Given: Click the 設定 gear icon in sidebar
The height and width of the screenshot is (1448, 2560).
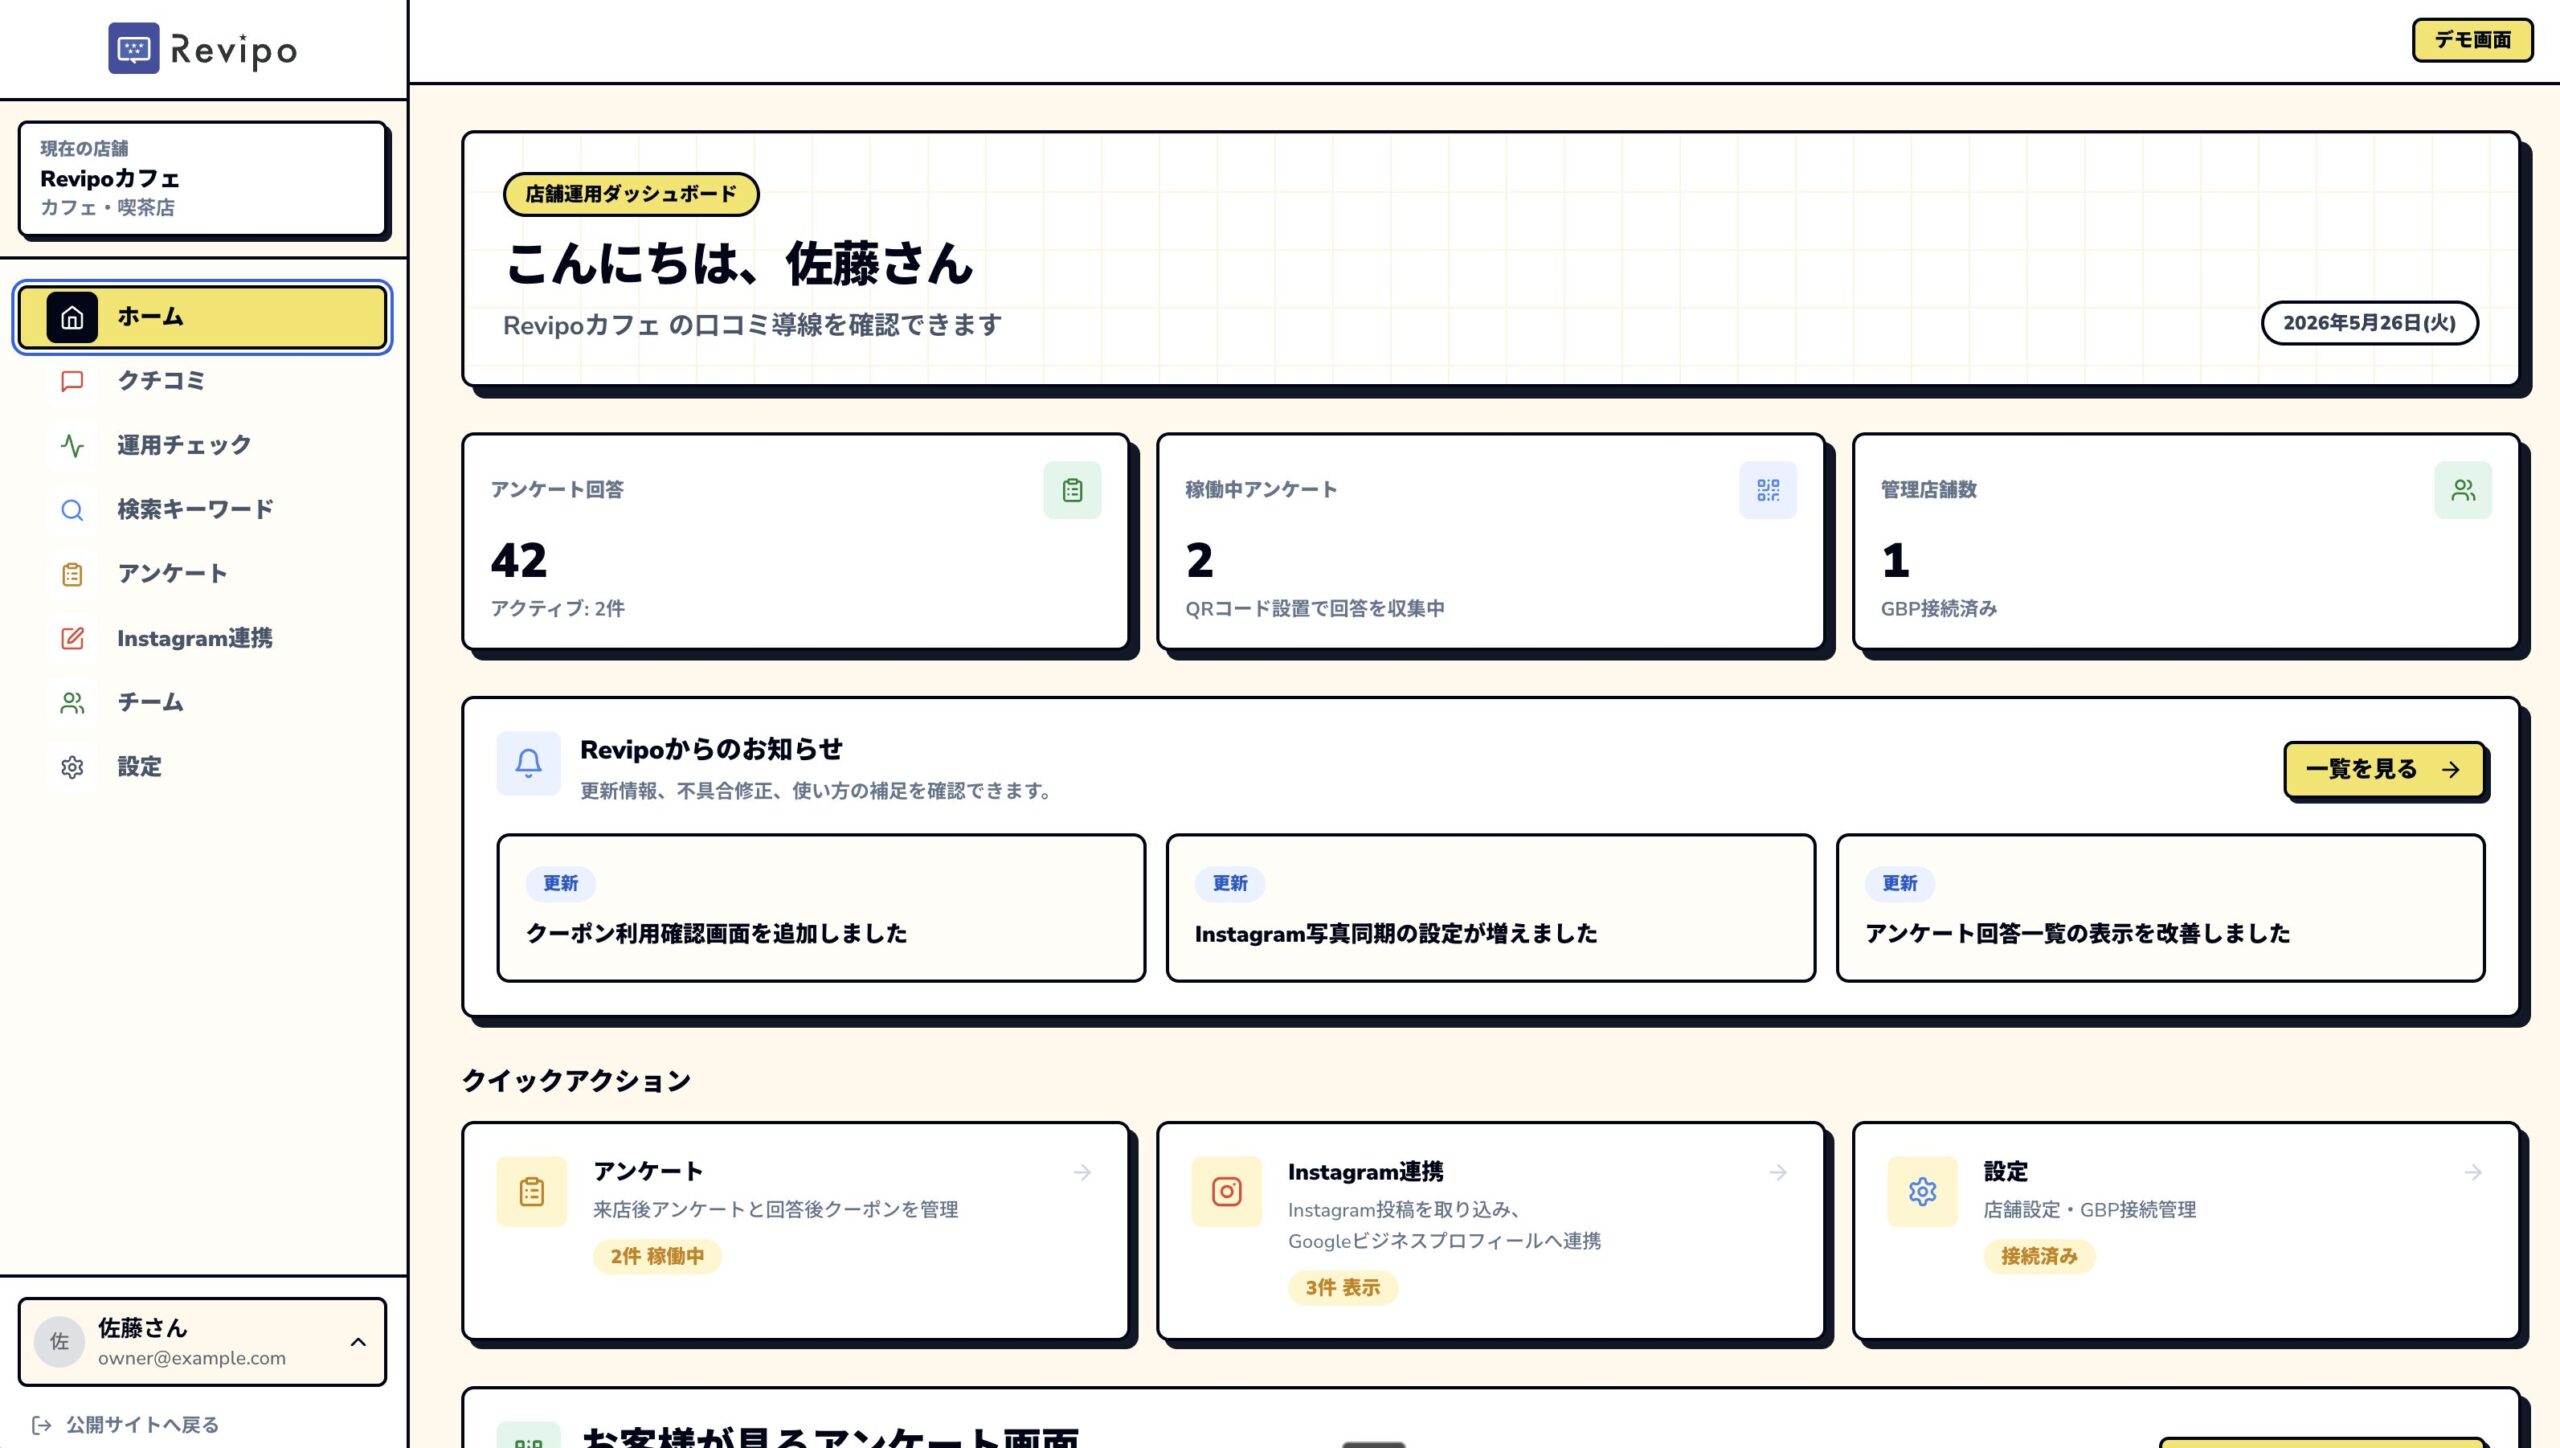Looking at the screenshot, I should coord(72,767).
